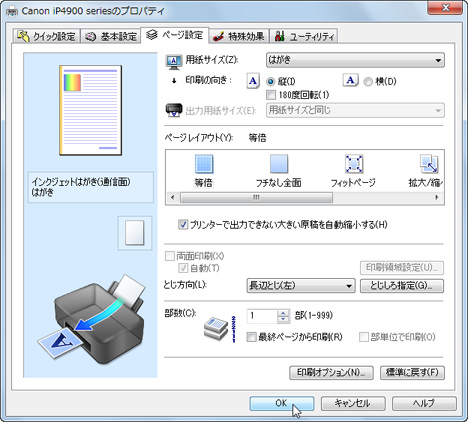Select the 横 landscape radio button
Image resolution: width=468 pixels, height=422 pixels.
368,82
